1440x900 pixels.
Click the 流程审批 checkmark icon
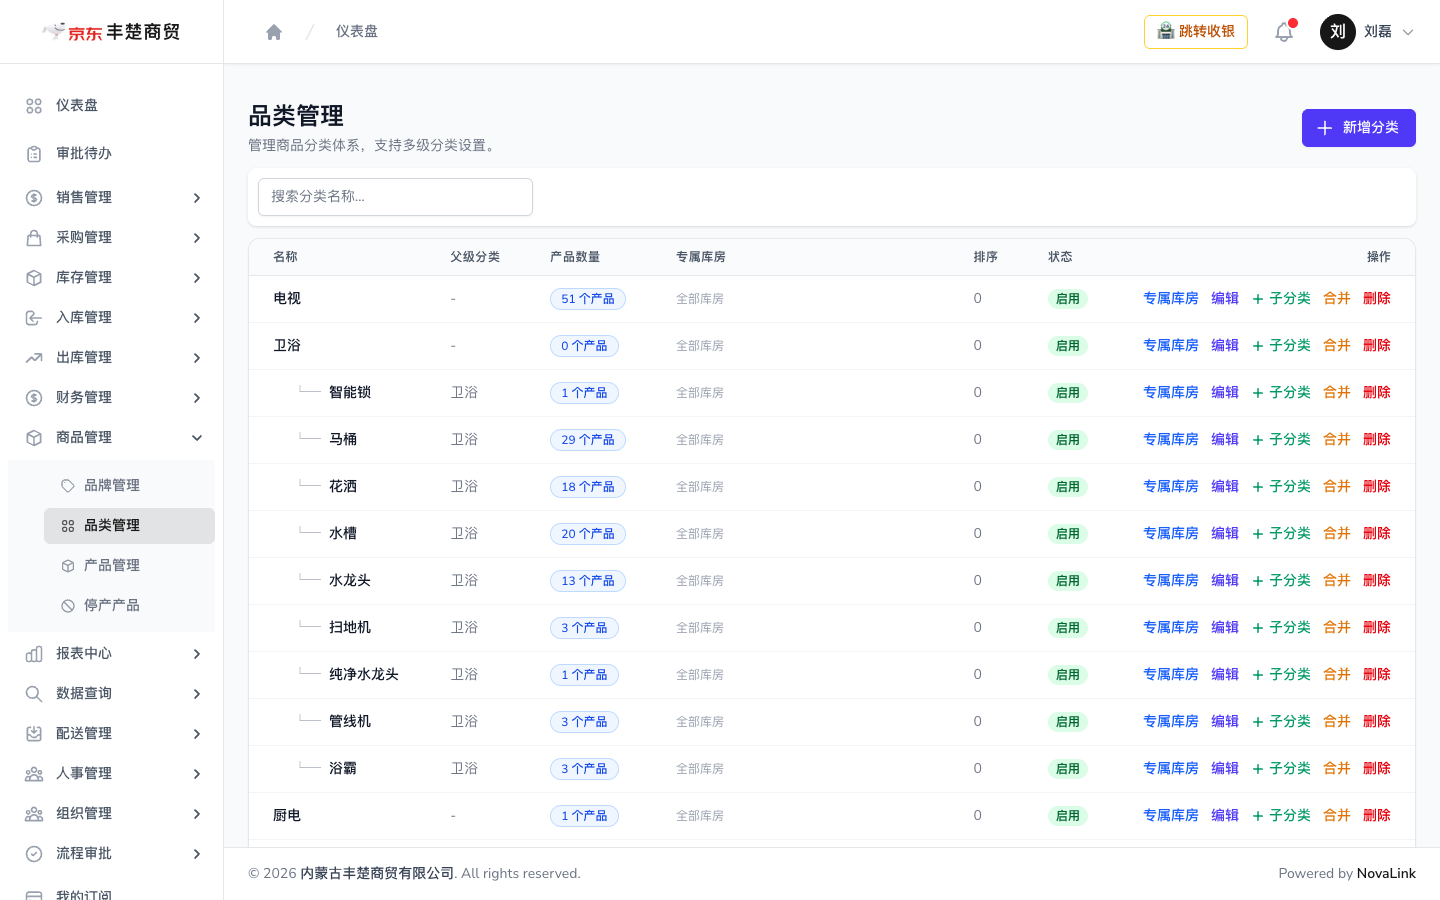pos(34,854)
